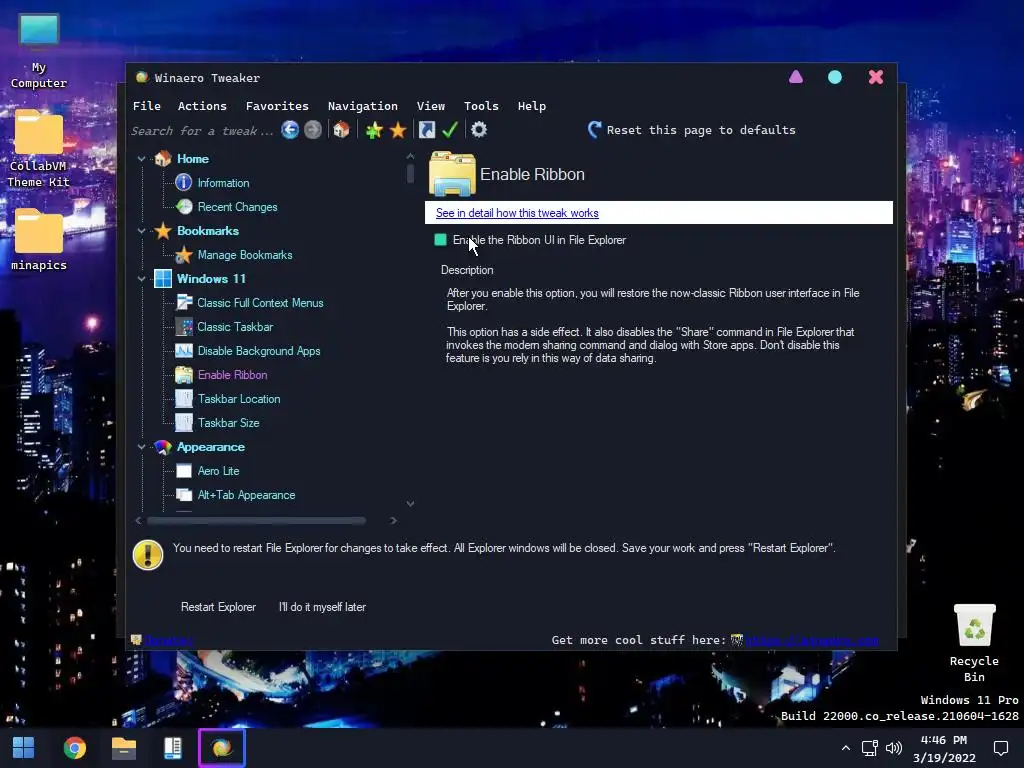Screen dimensions: 1024x768
Task: Click the tree's vertical scrollbar thumb
Action: tap(410, 173)
